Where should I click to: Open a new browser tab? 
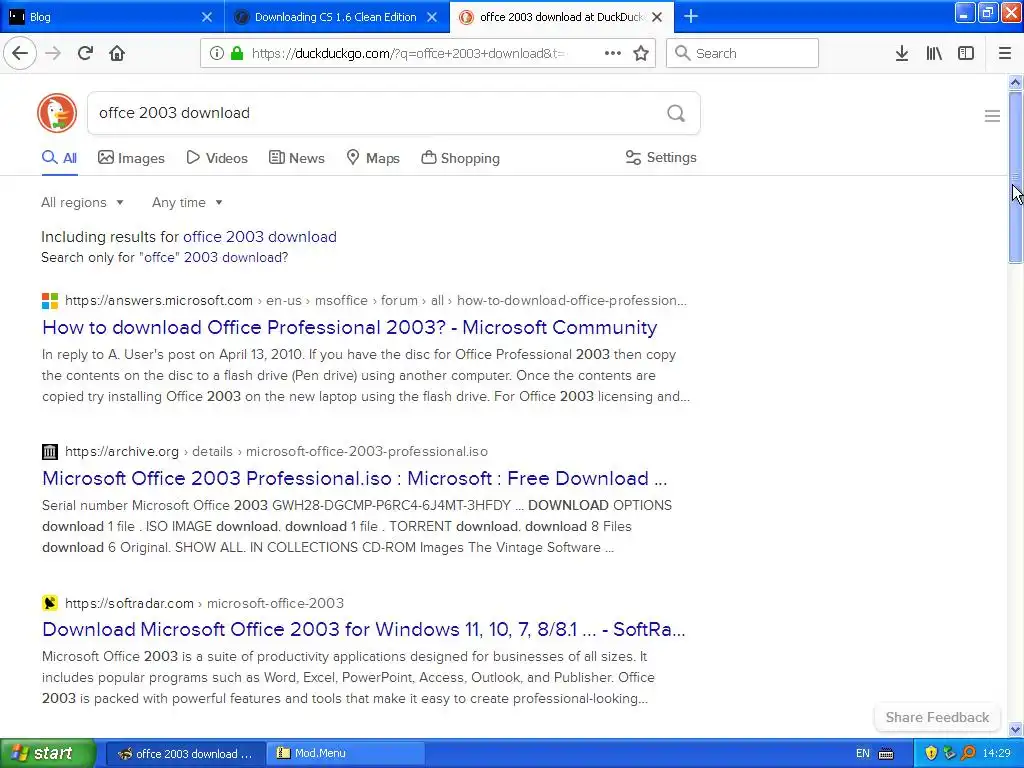pyautogui.click(x=691, y=16)
